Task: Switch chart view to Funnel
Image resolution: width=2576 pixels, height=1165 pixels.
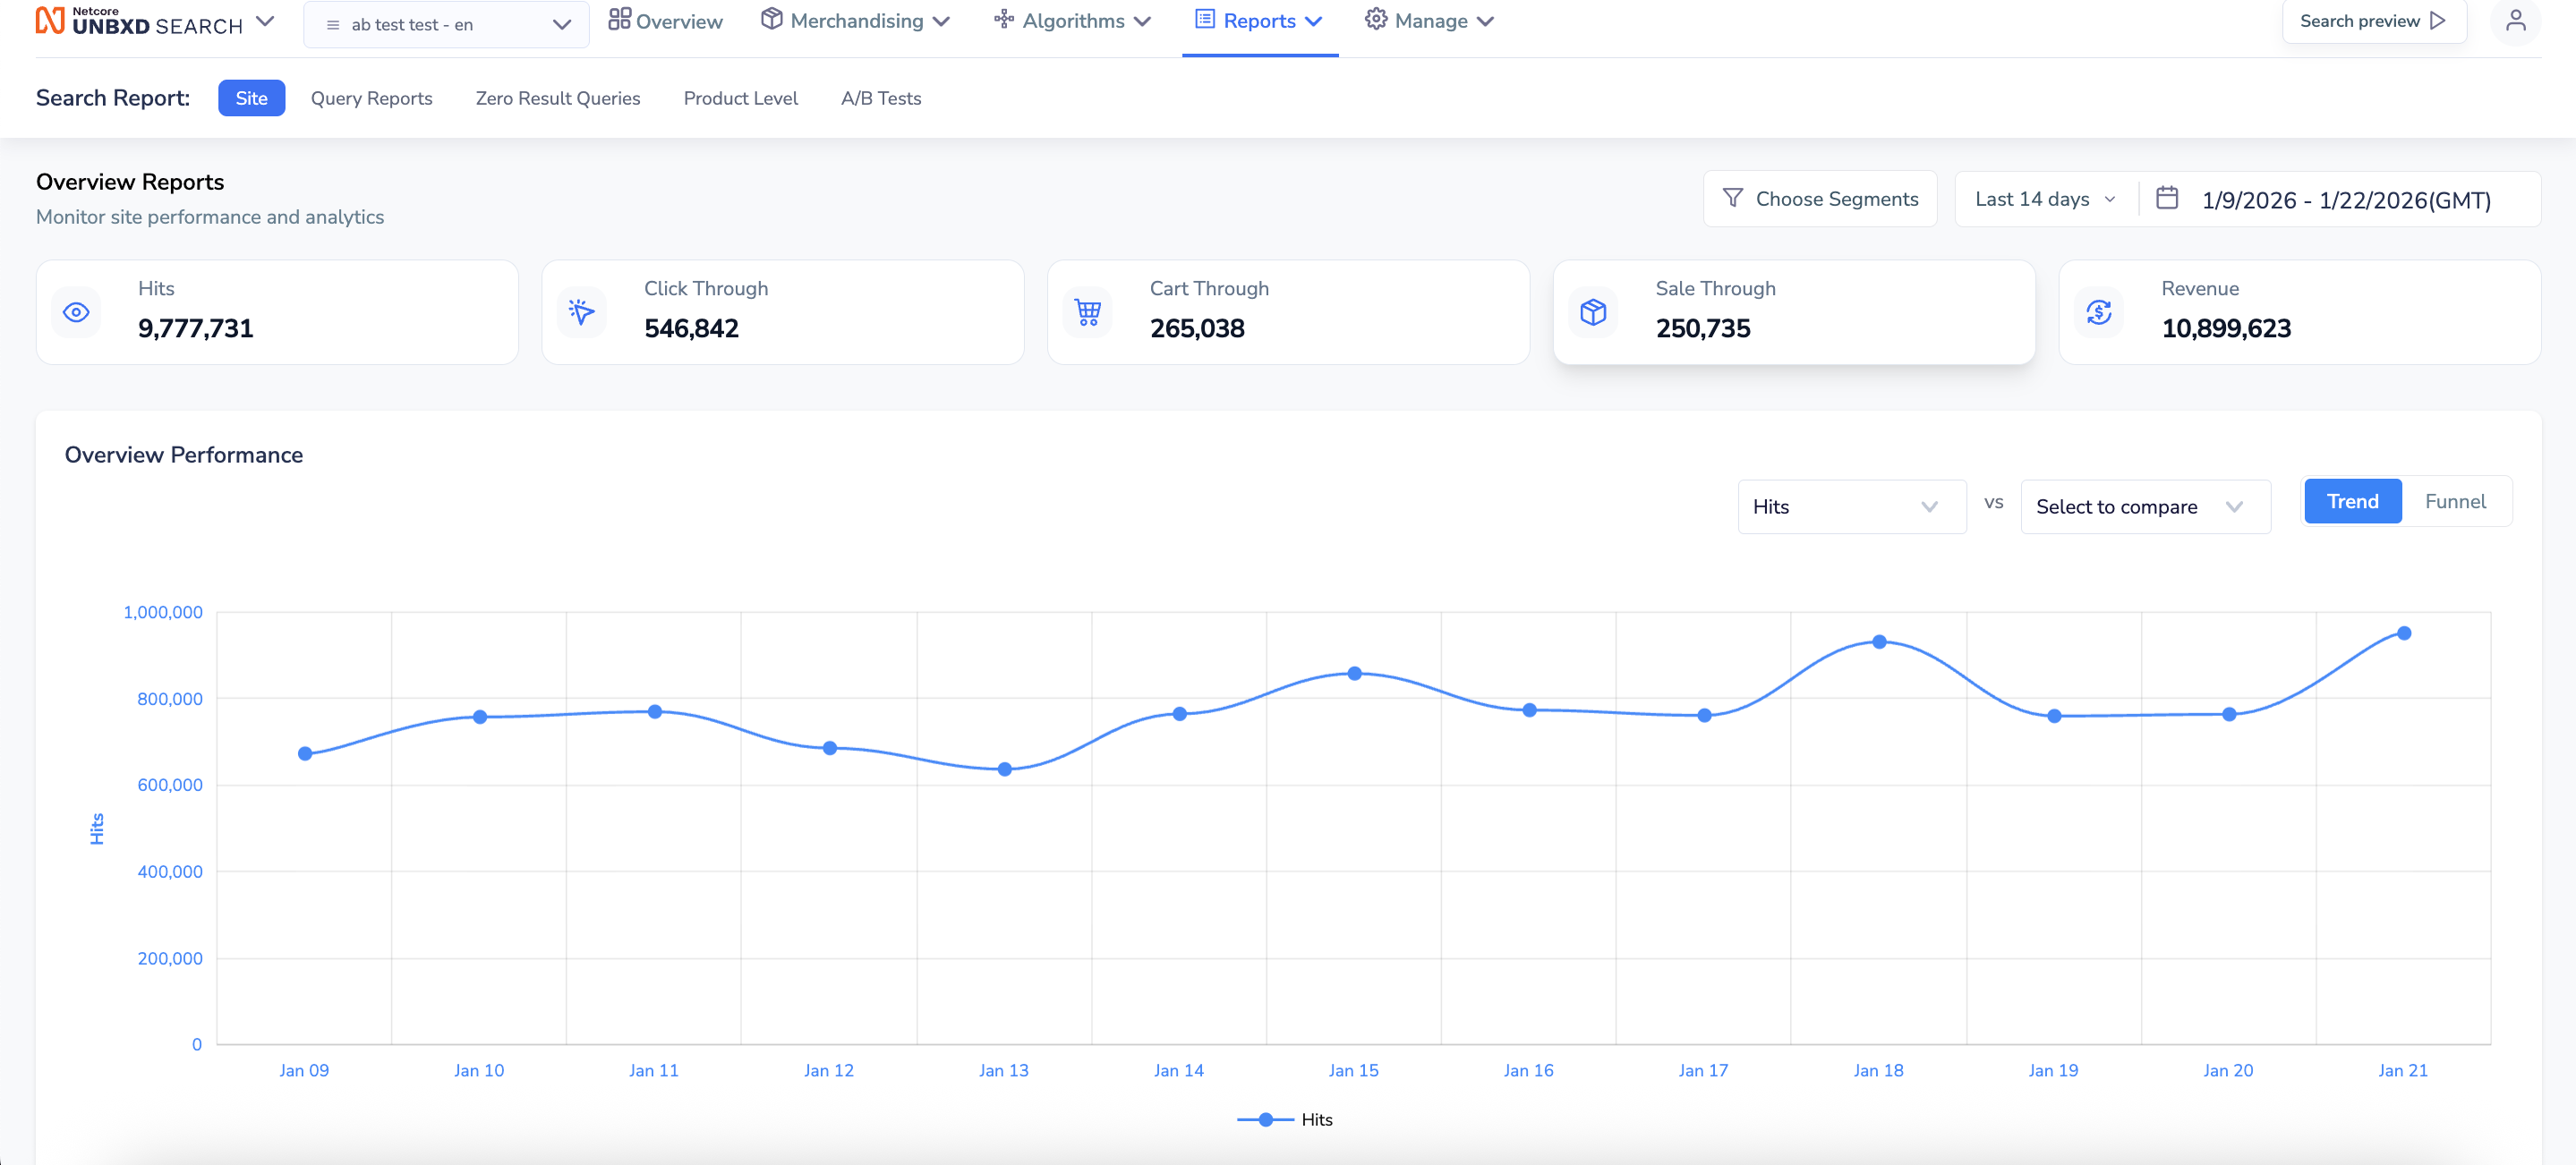Action: [x=2454, y=501]
